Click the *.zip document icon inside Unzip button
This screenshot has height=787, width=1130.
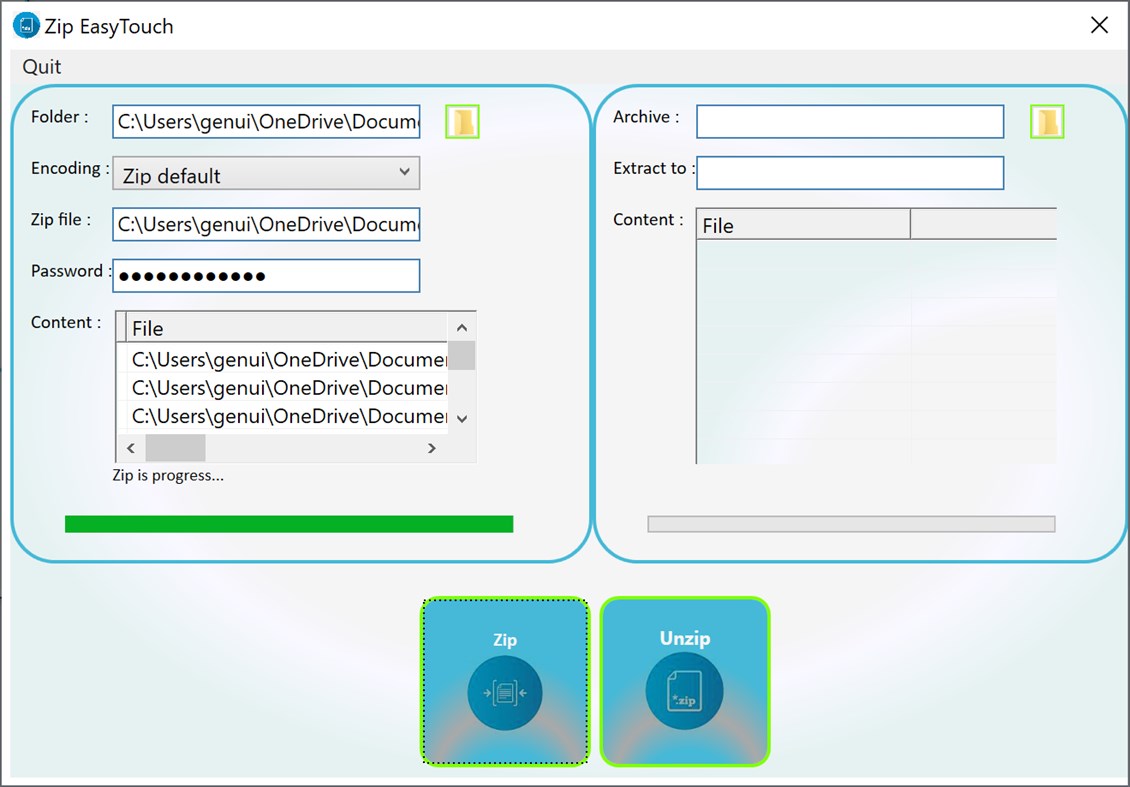(x=685, y=691)
